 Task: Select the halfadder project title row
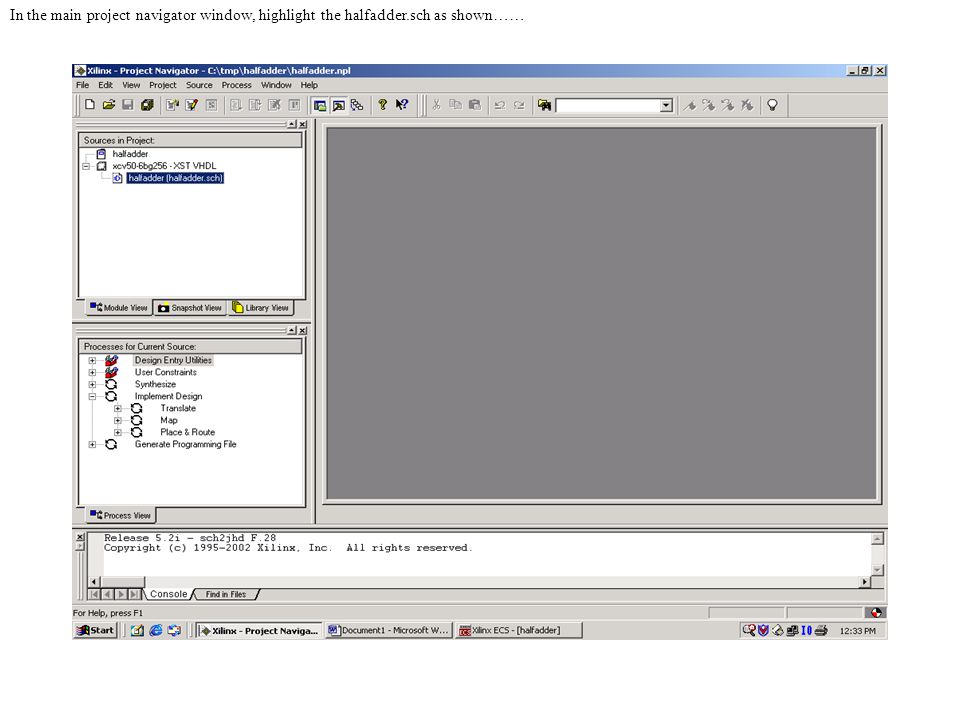130,154
